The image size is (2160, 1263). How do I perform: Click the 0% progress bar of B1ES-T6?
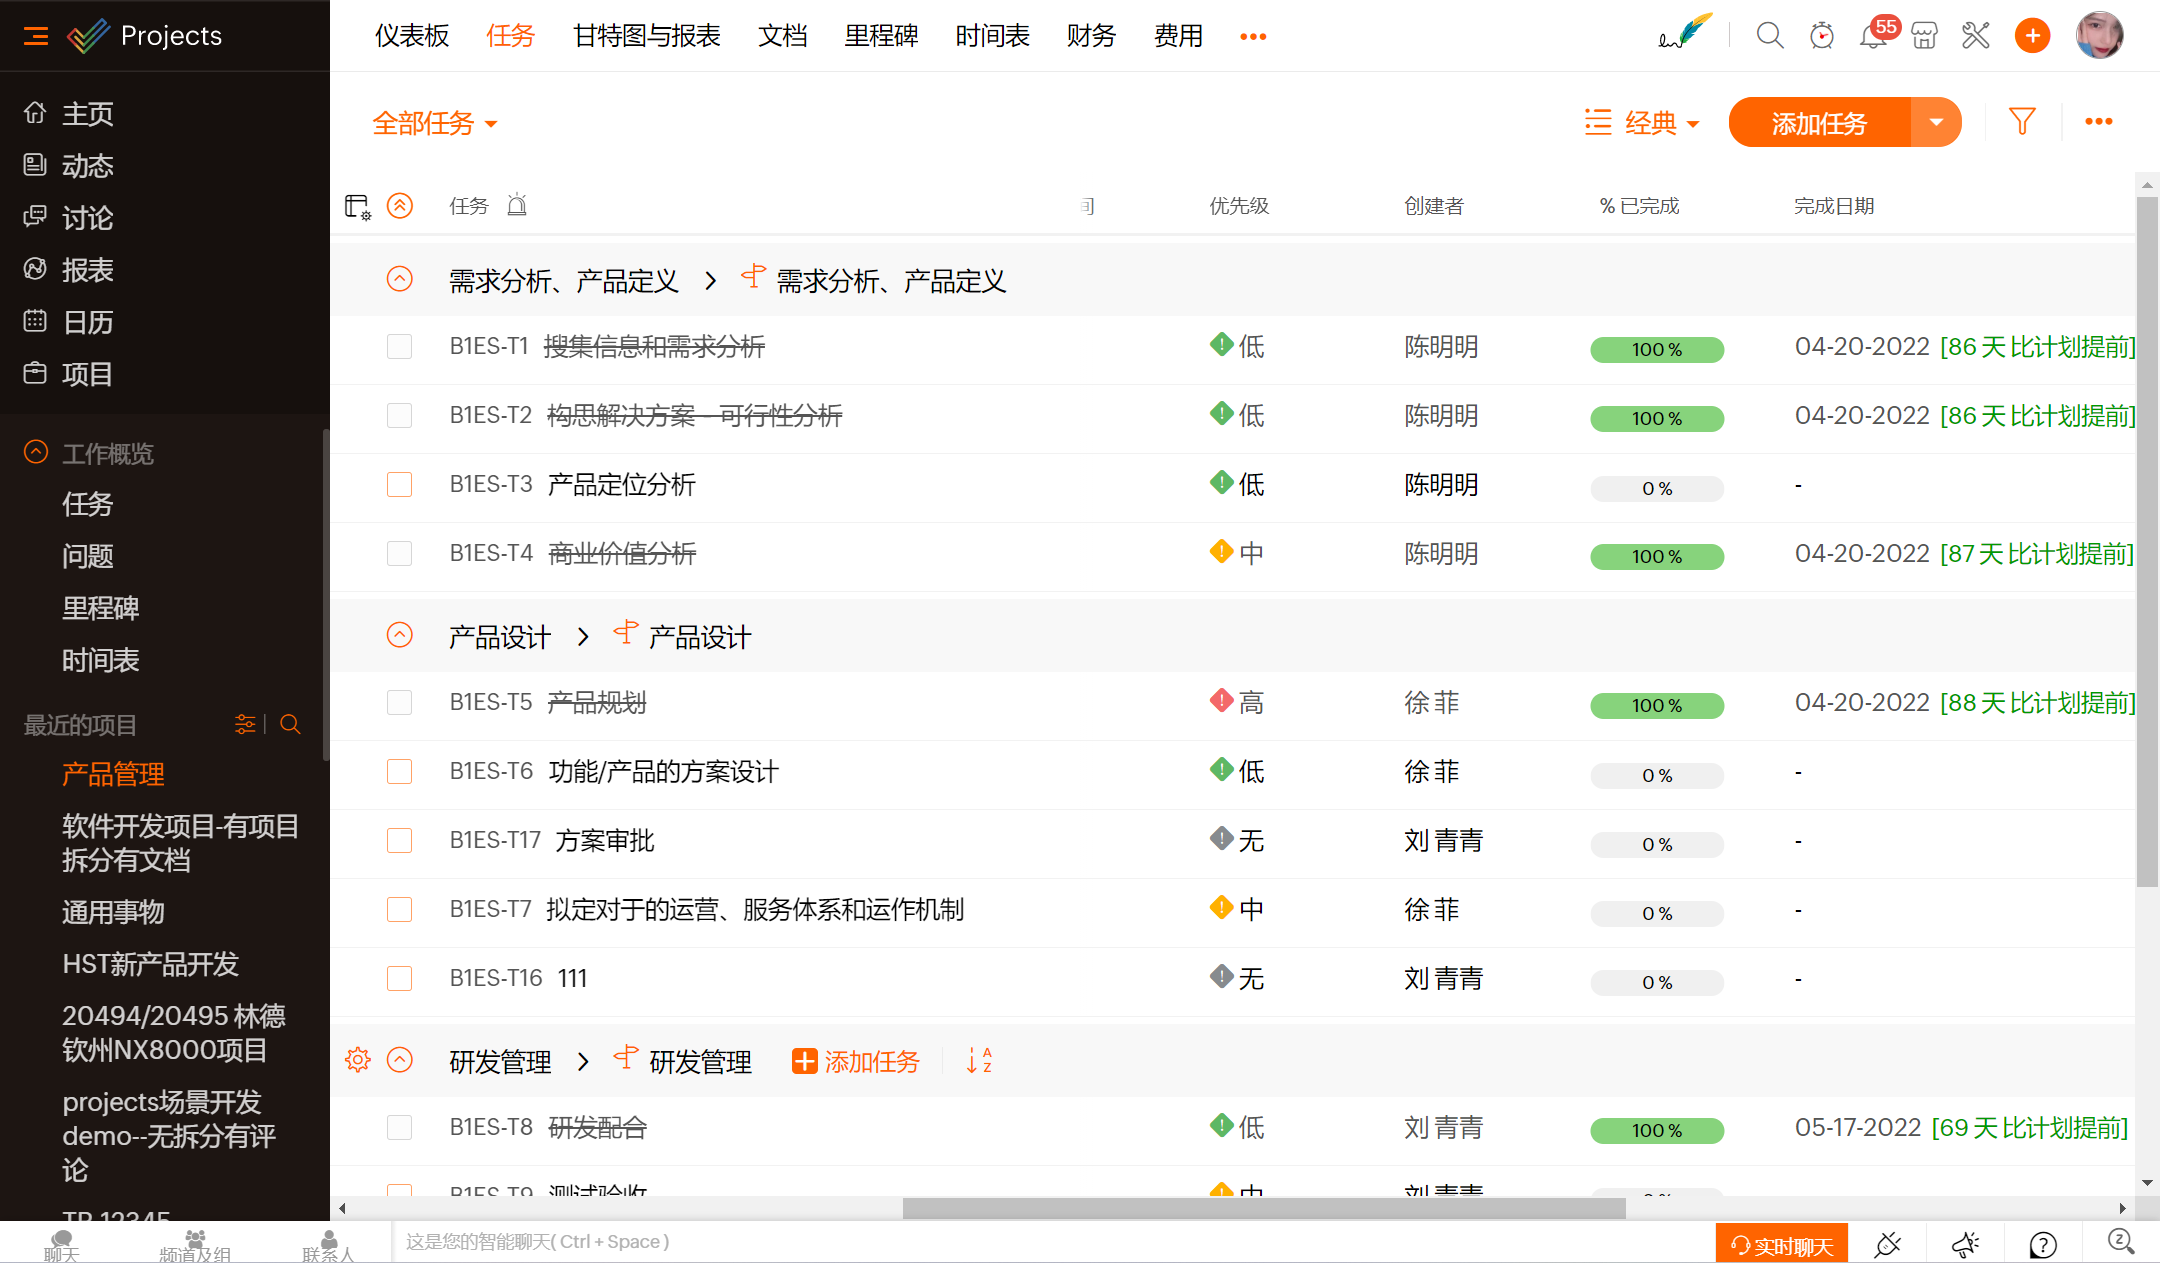(x=1657, y=776)
